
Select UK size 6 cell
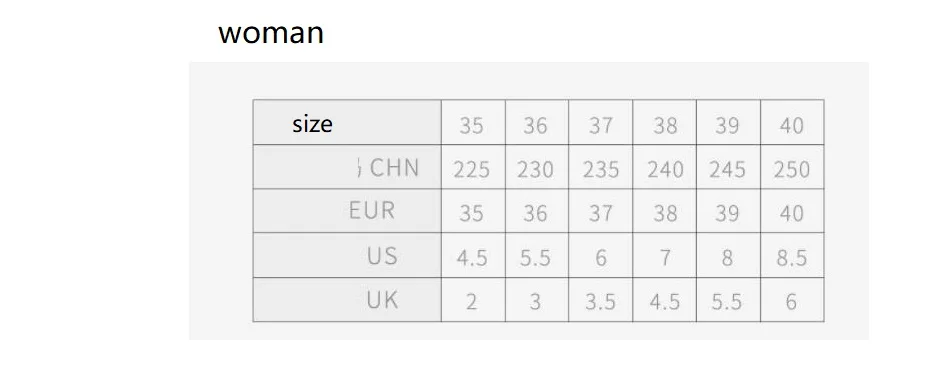point(792,302)
